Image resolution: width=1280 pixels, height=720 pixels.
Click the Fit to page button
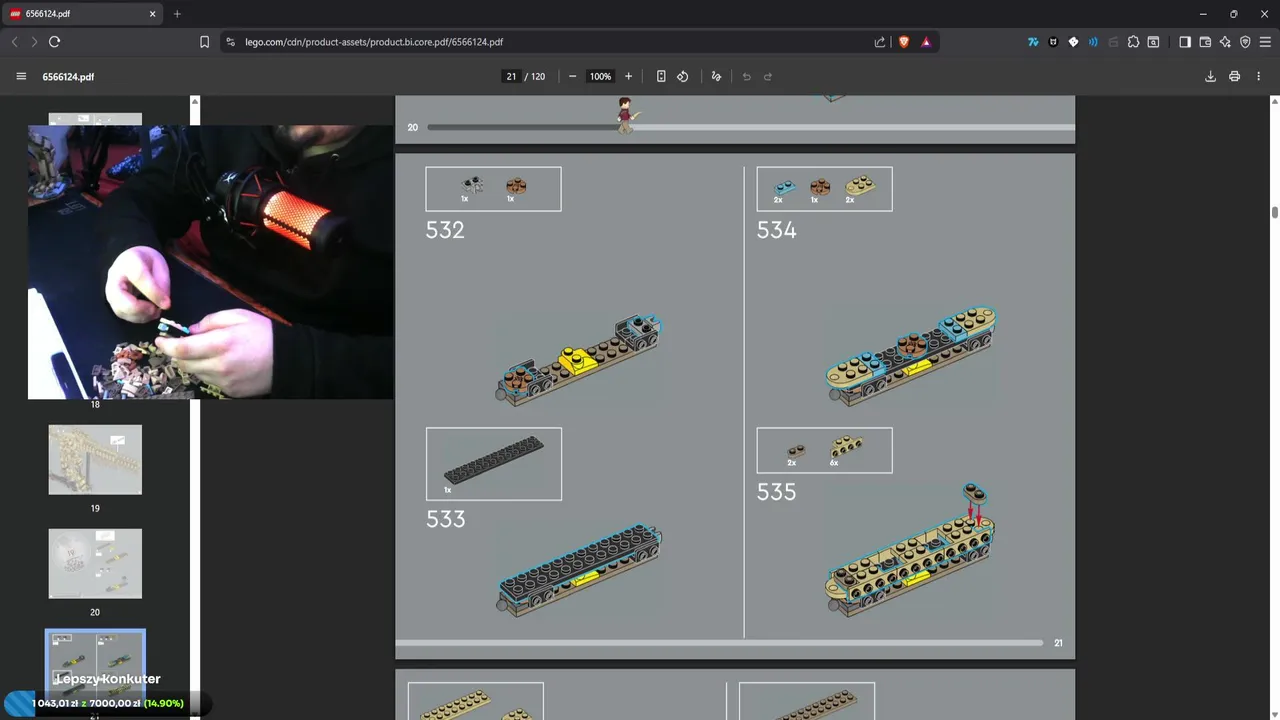[661, 77]
